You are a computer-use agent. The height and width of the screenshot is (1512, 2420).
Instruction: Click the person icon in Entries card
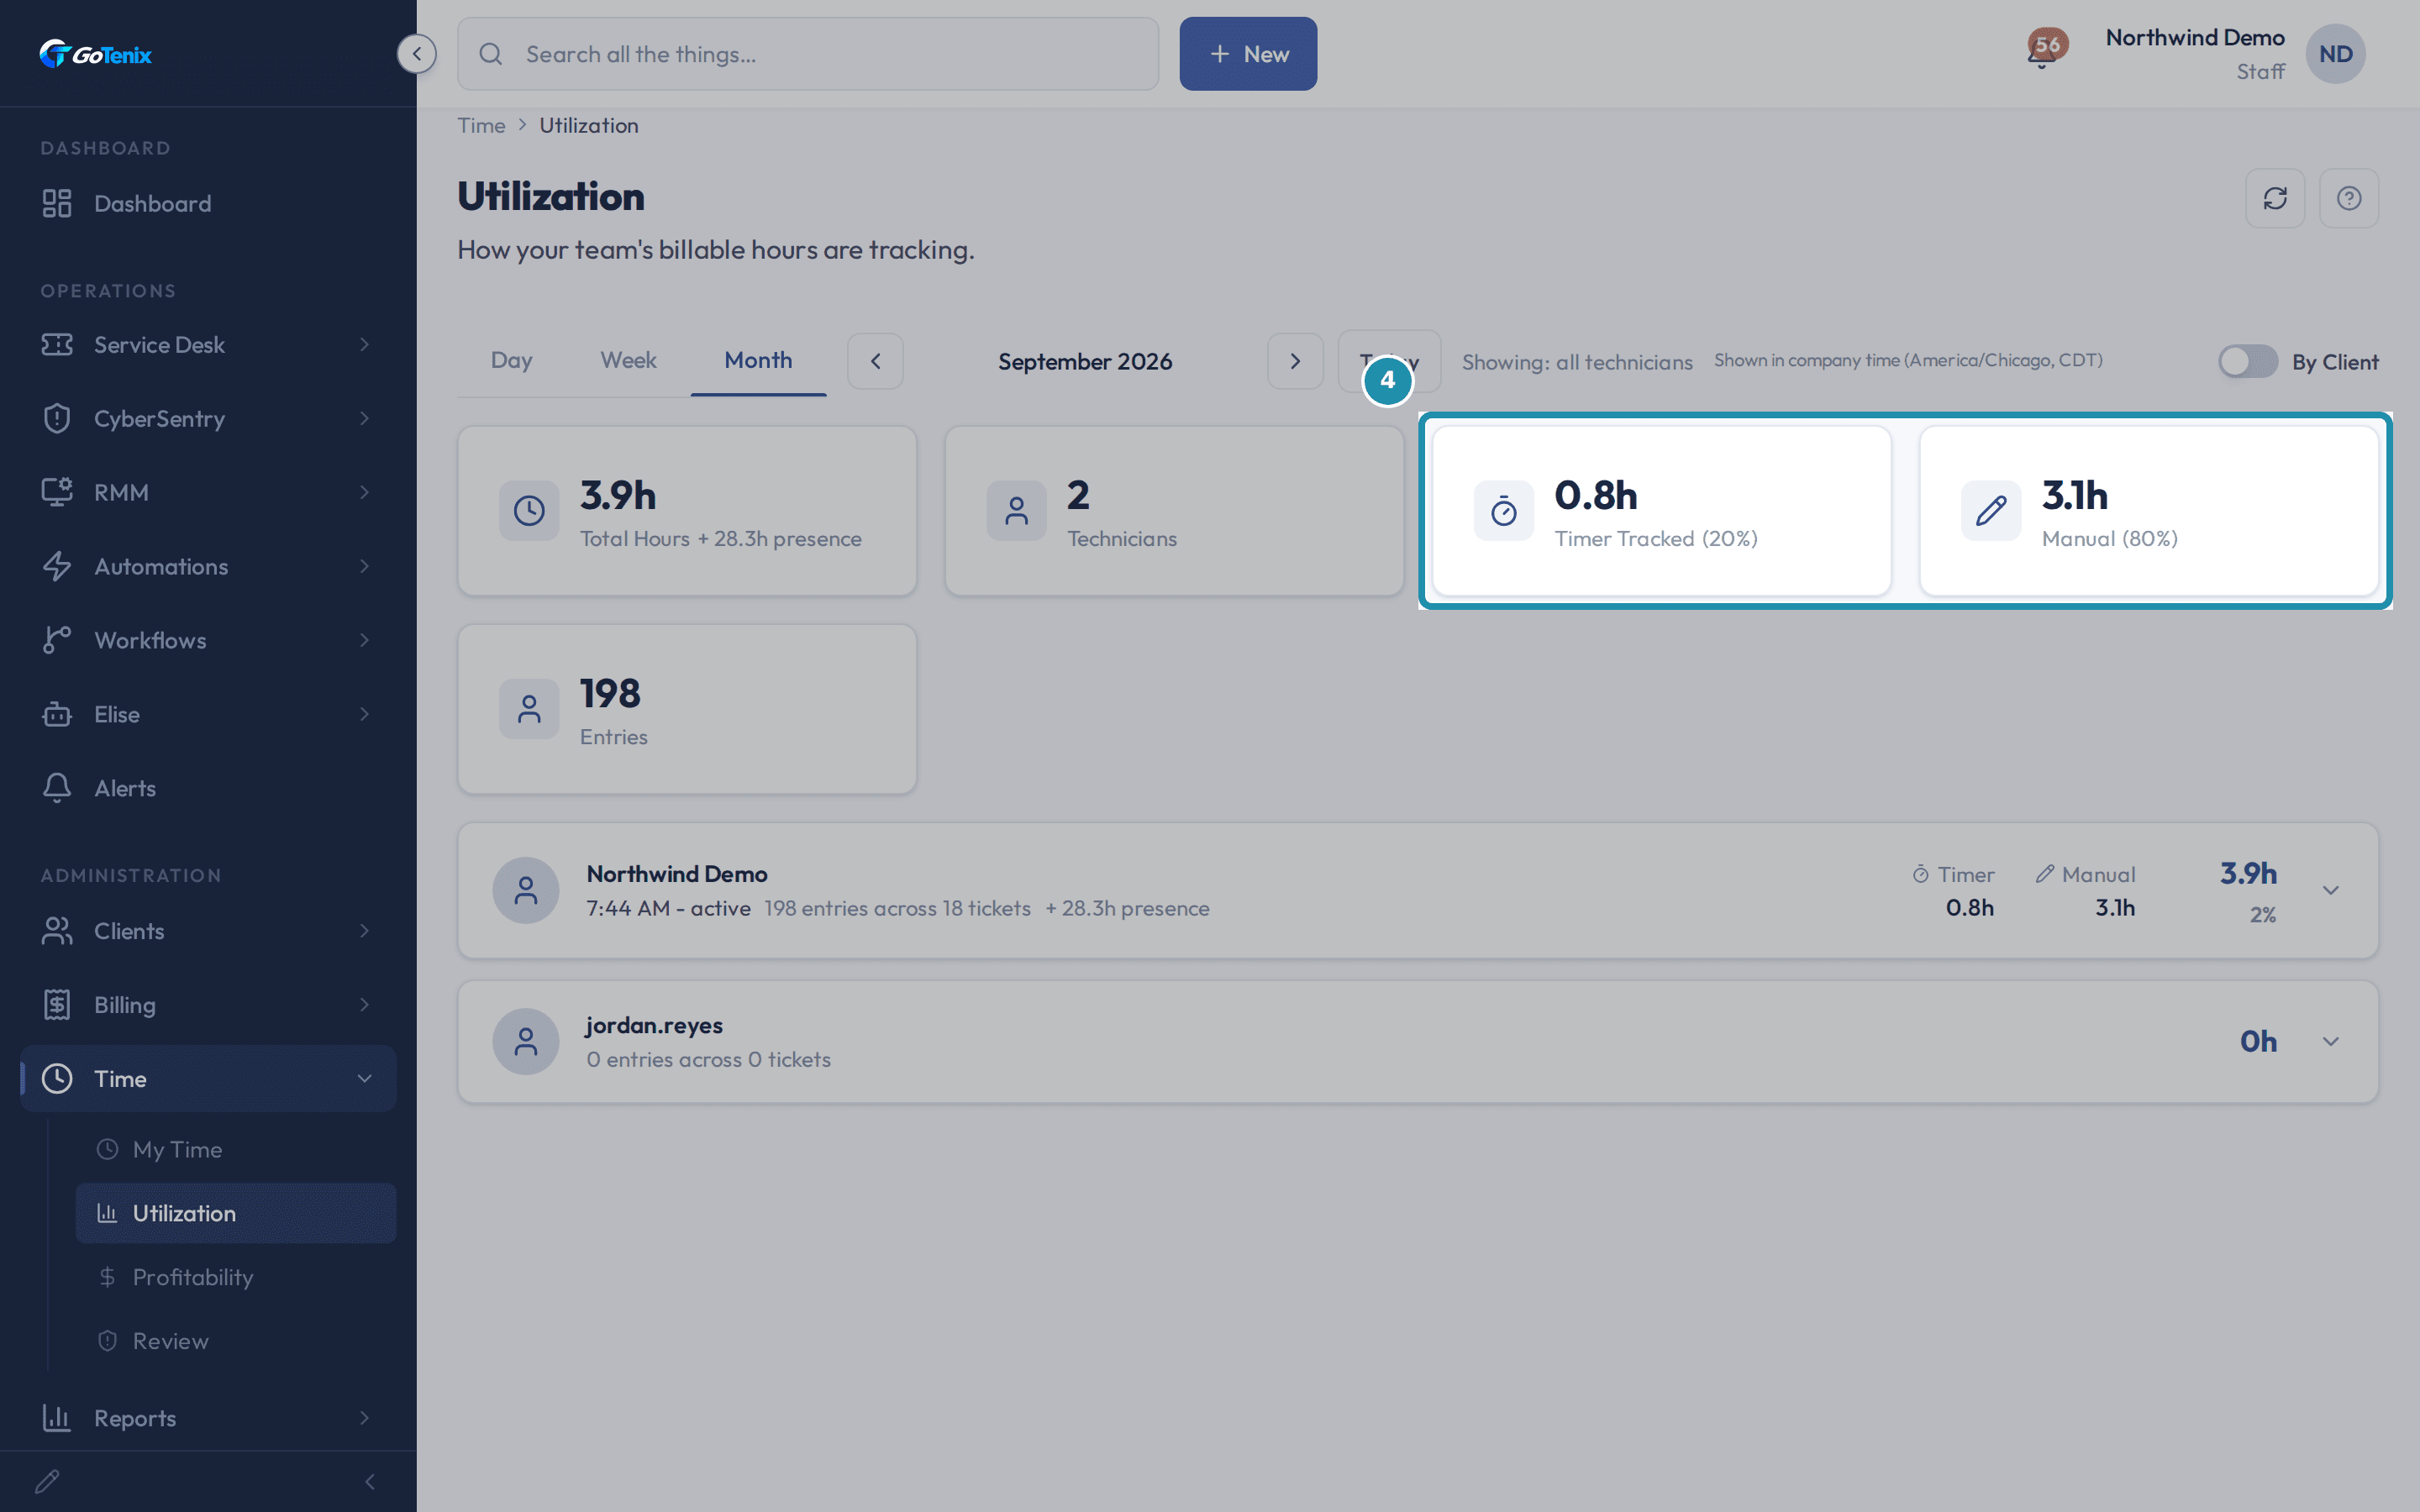(529, 709)
